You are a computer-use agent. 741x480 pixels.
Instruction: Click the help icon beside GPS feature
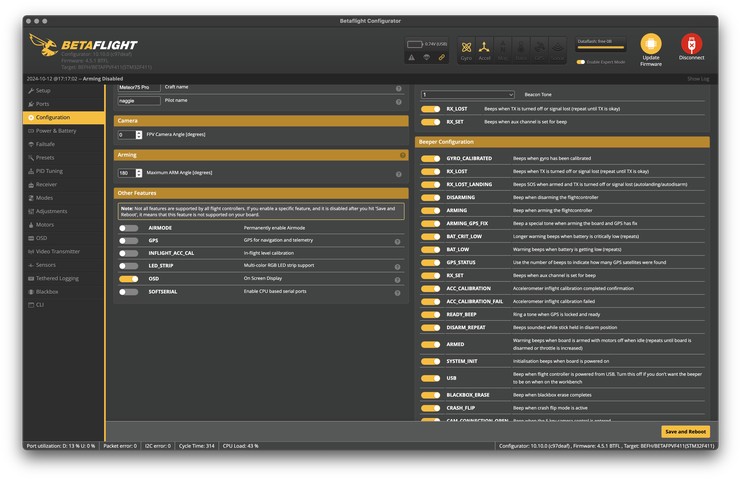[398, 241]
